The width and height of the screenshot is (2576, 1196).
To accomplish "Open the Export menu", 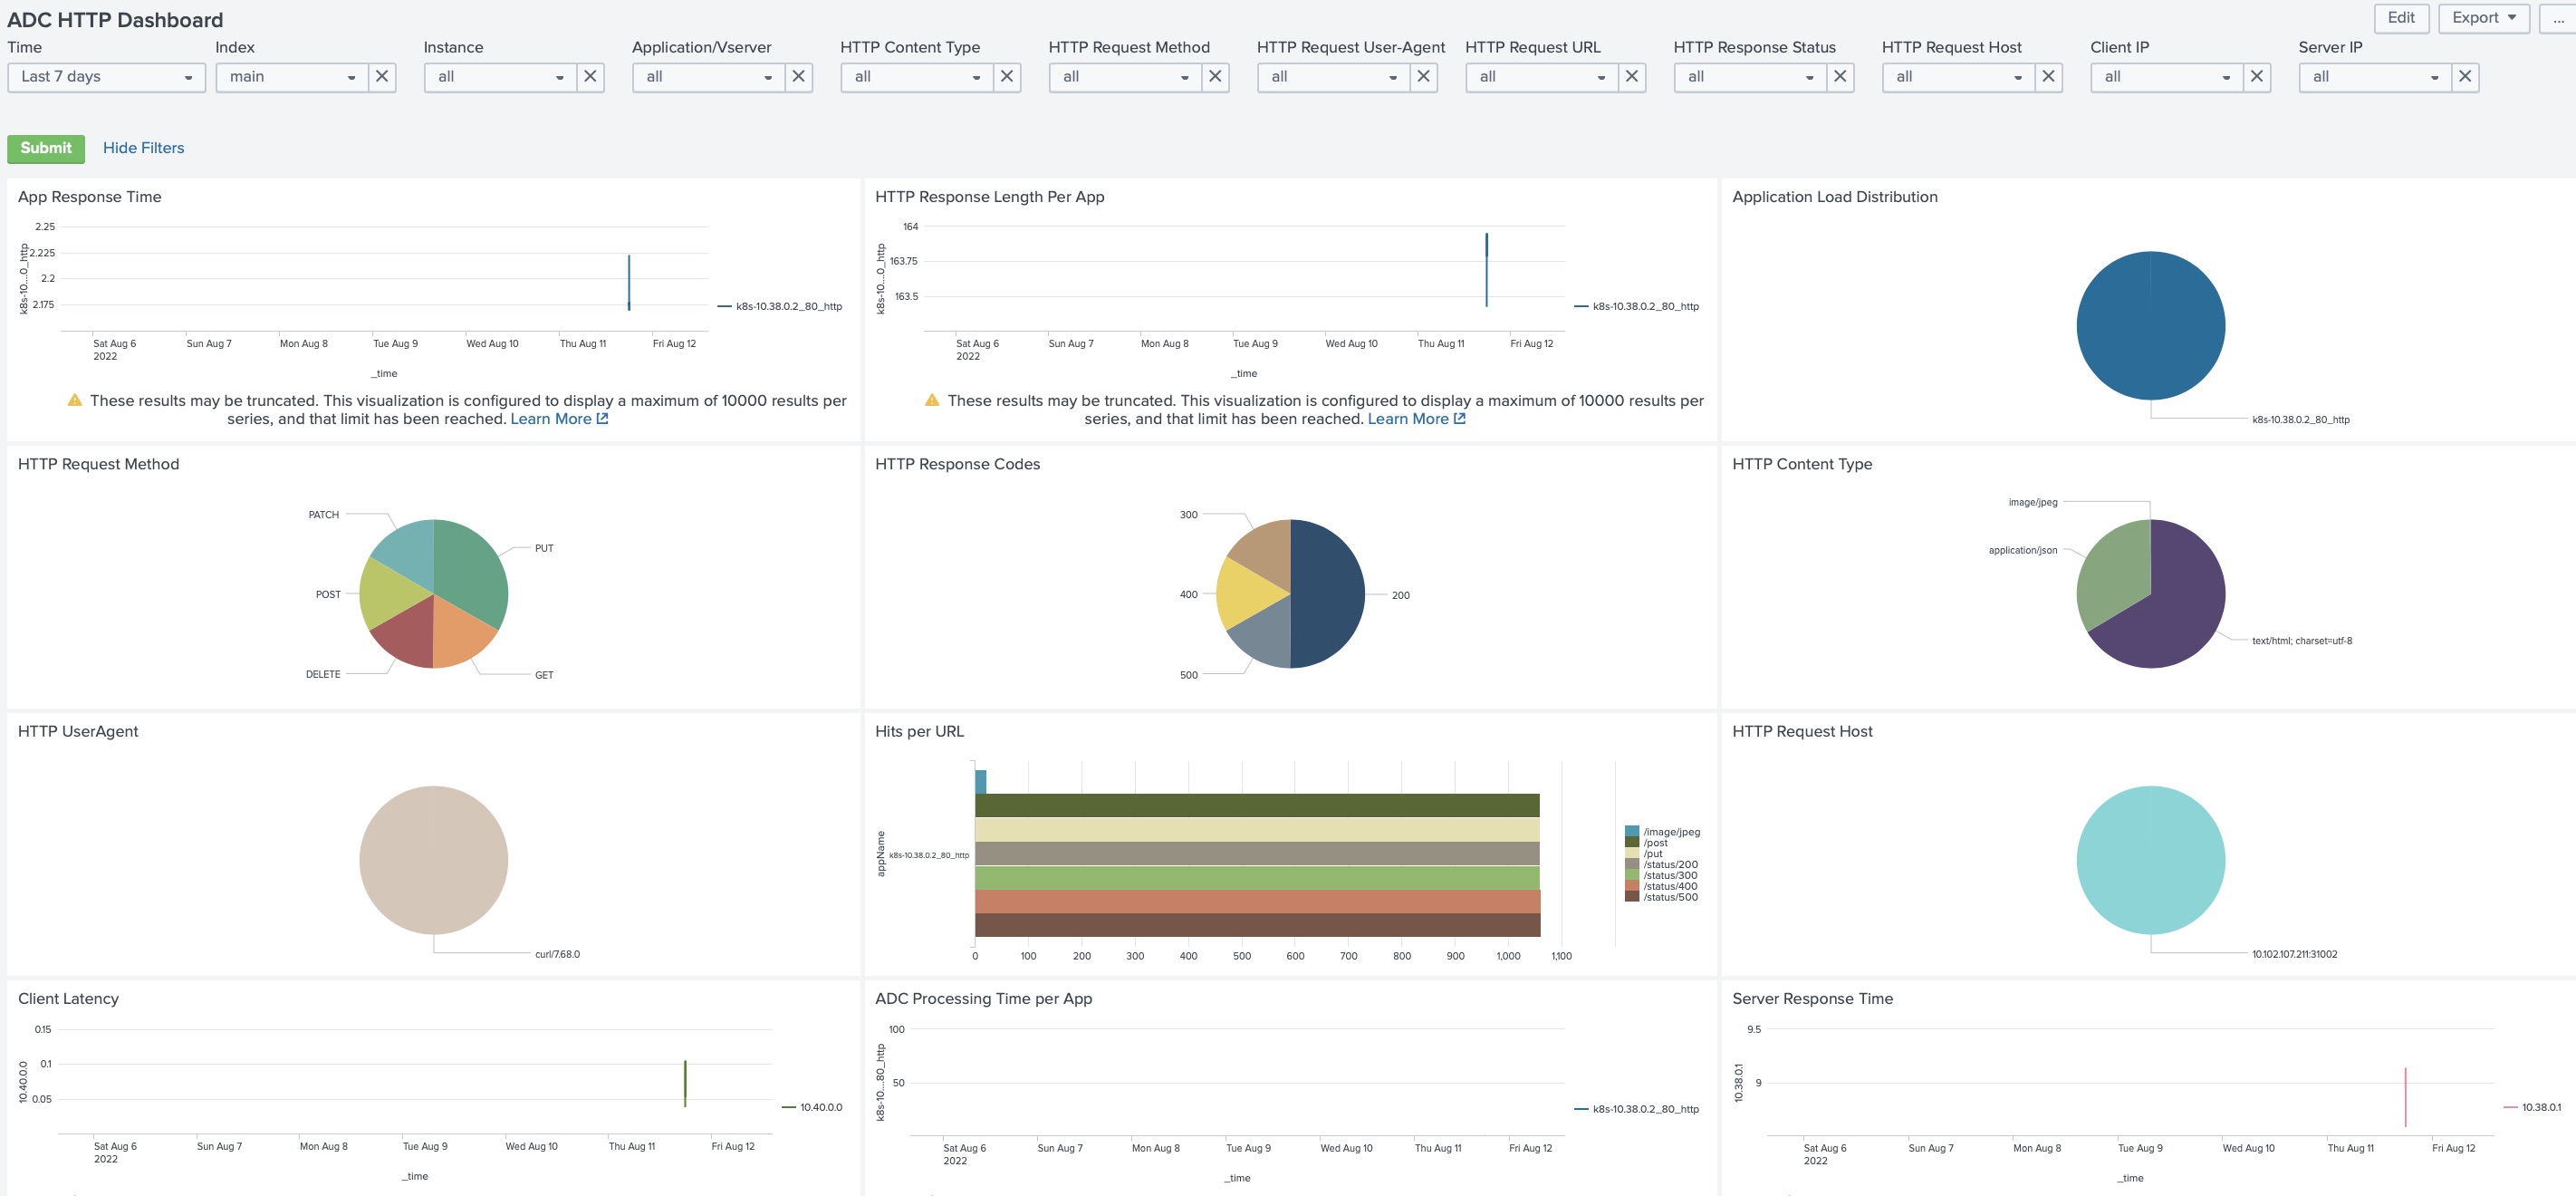I will (2484, 18).
